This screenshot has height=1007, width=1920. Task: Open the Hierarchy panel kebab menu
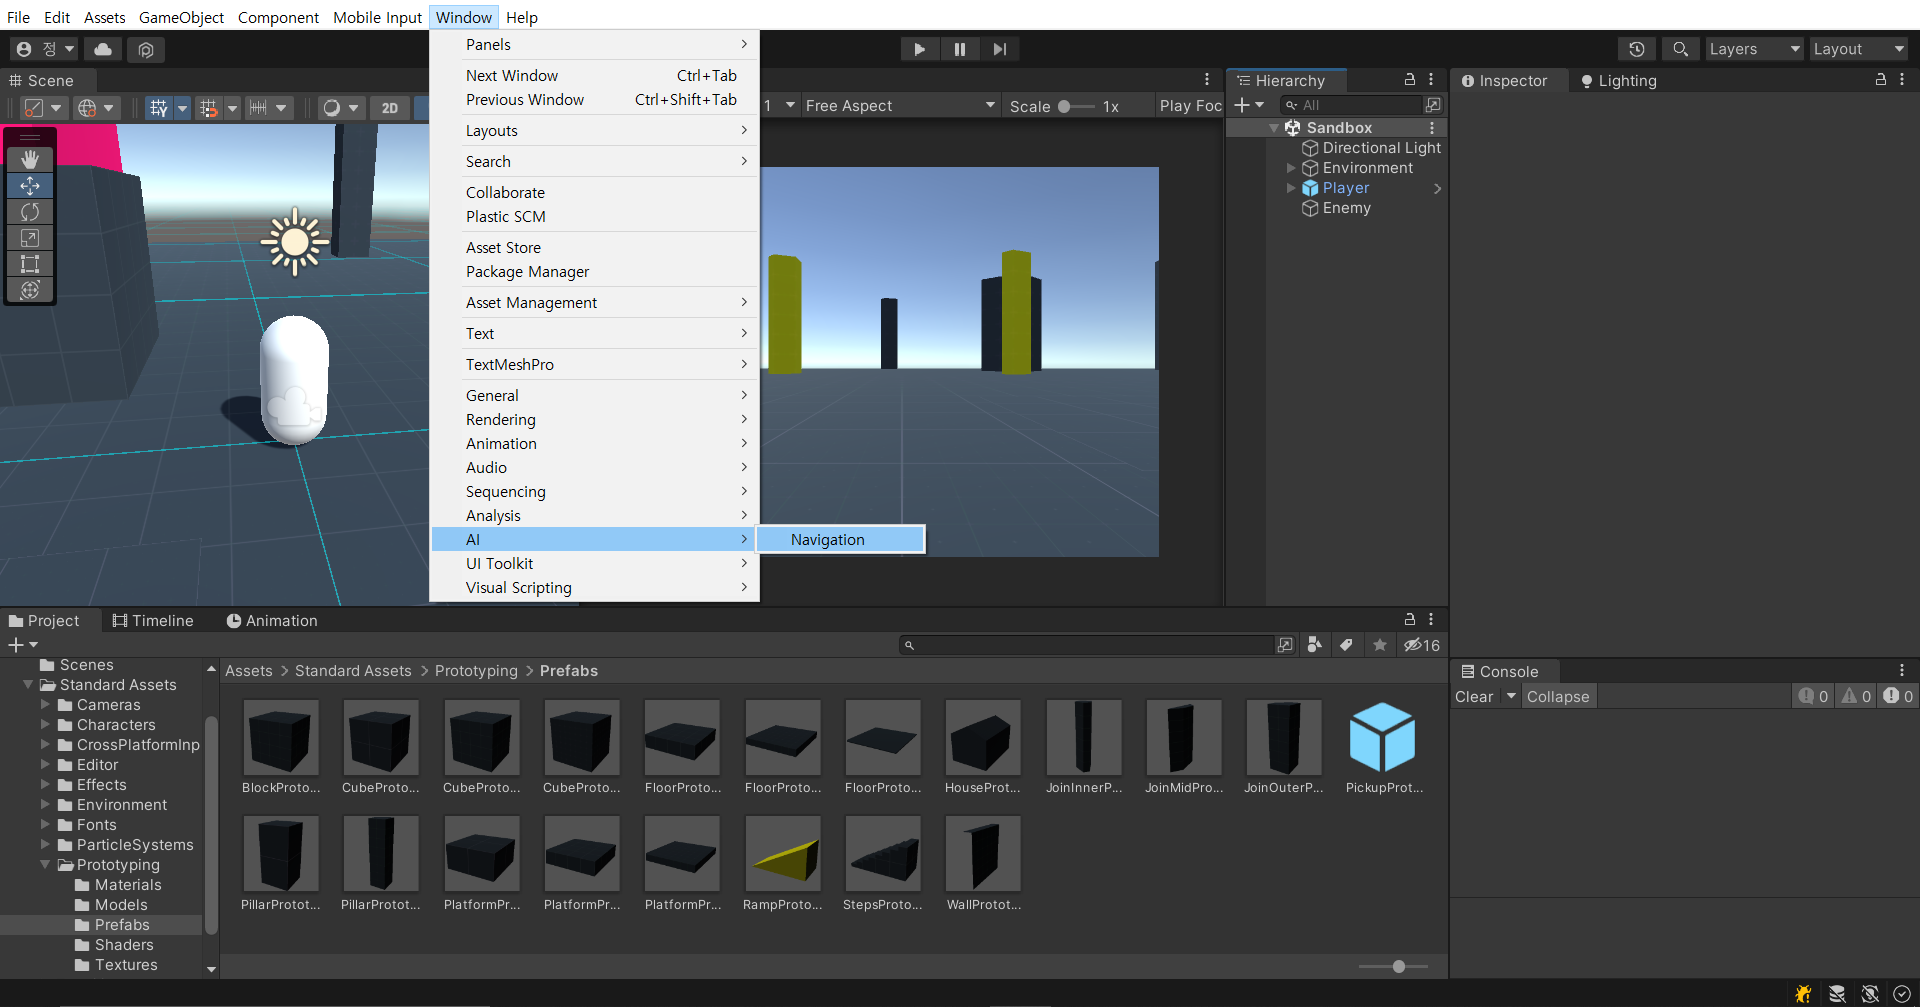(x=1431, y=79)
